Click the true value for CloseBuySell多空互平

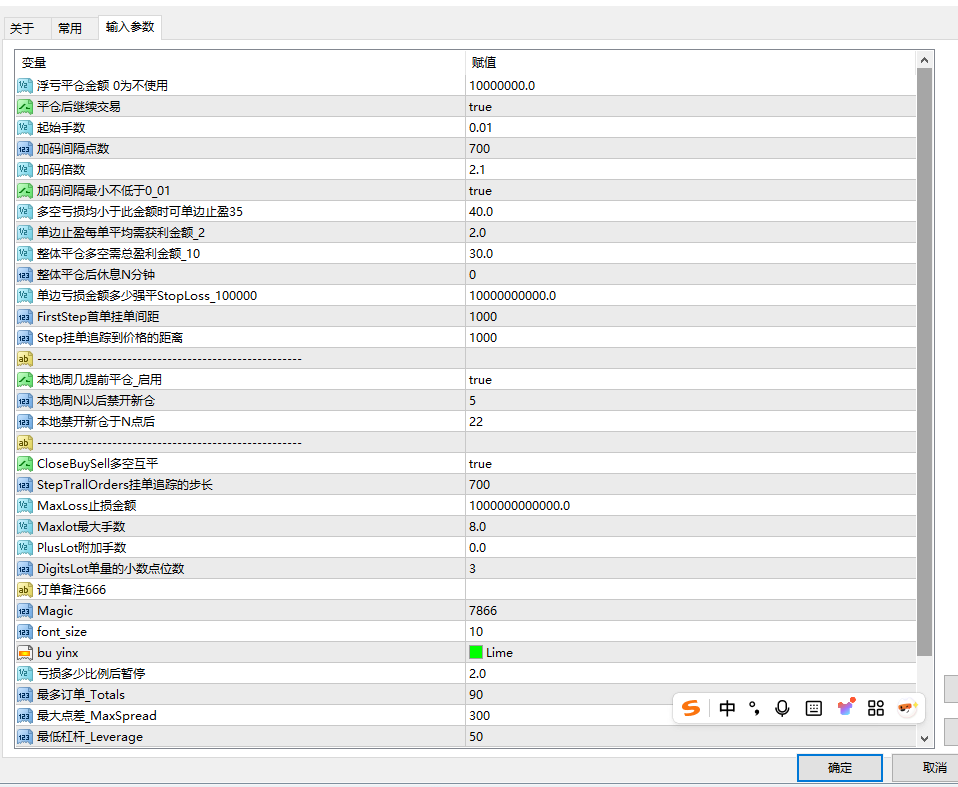480,464
